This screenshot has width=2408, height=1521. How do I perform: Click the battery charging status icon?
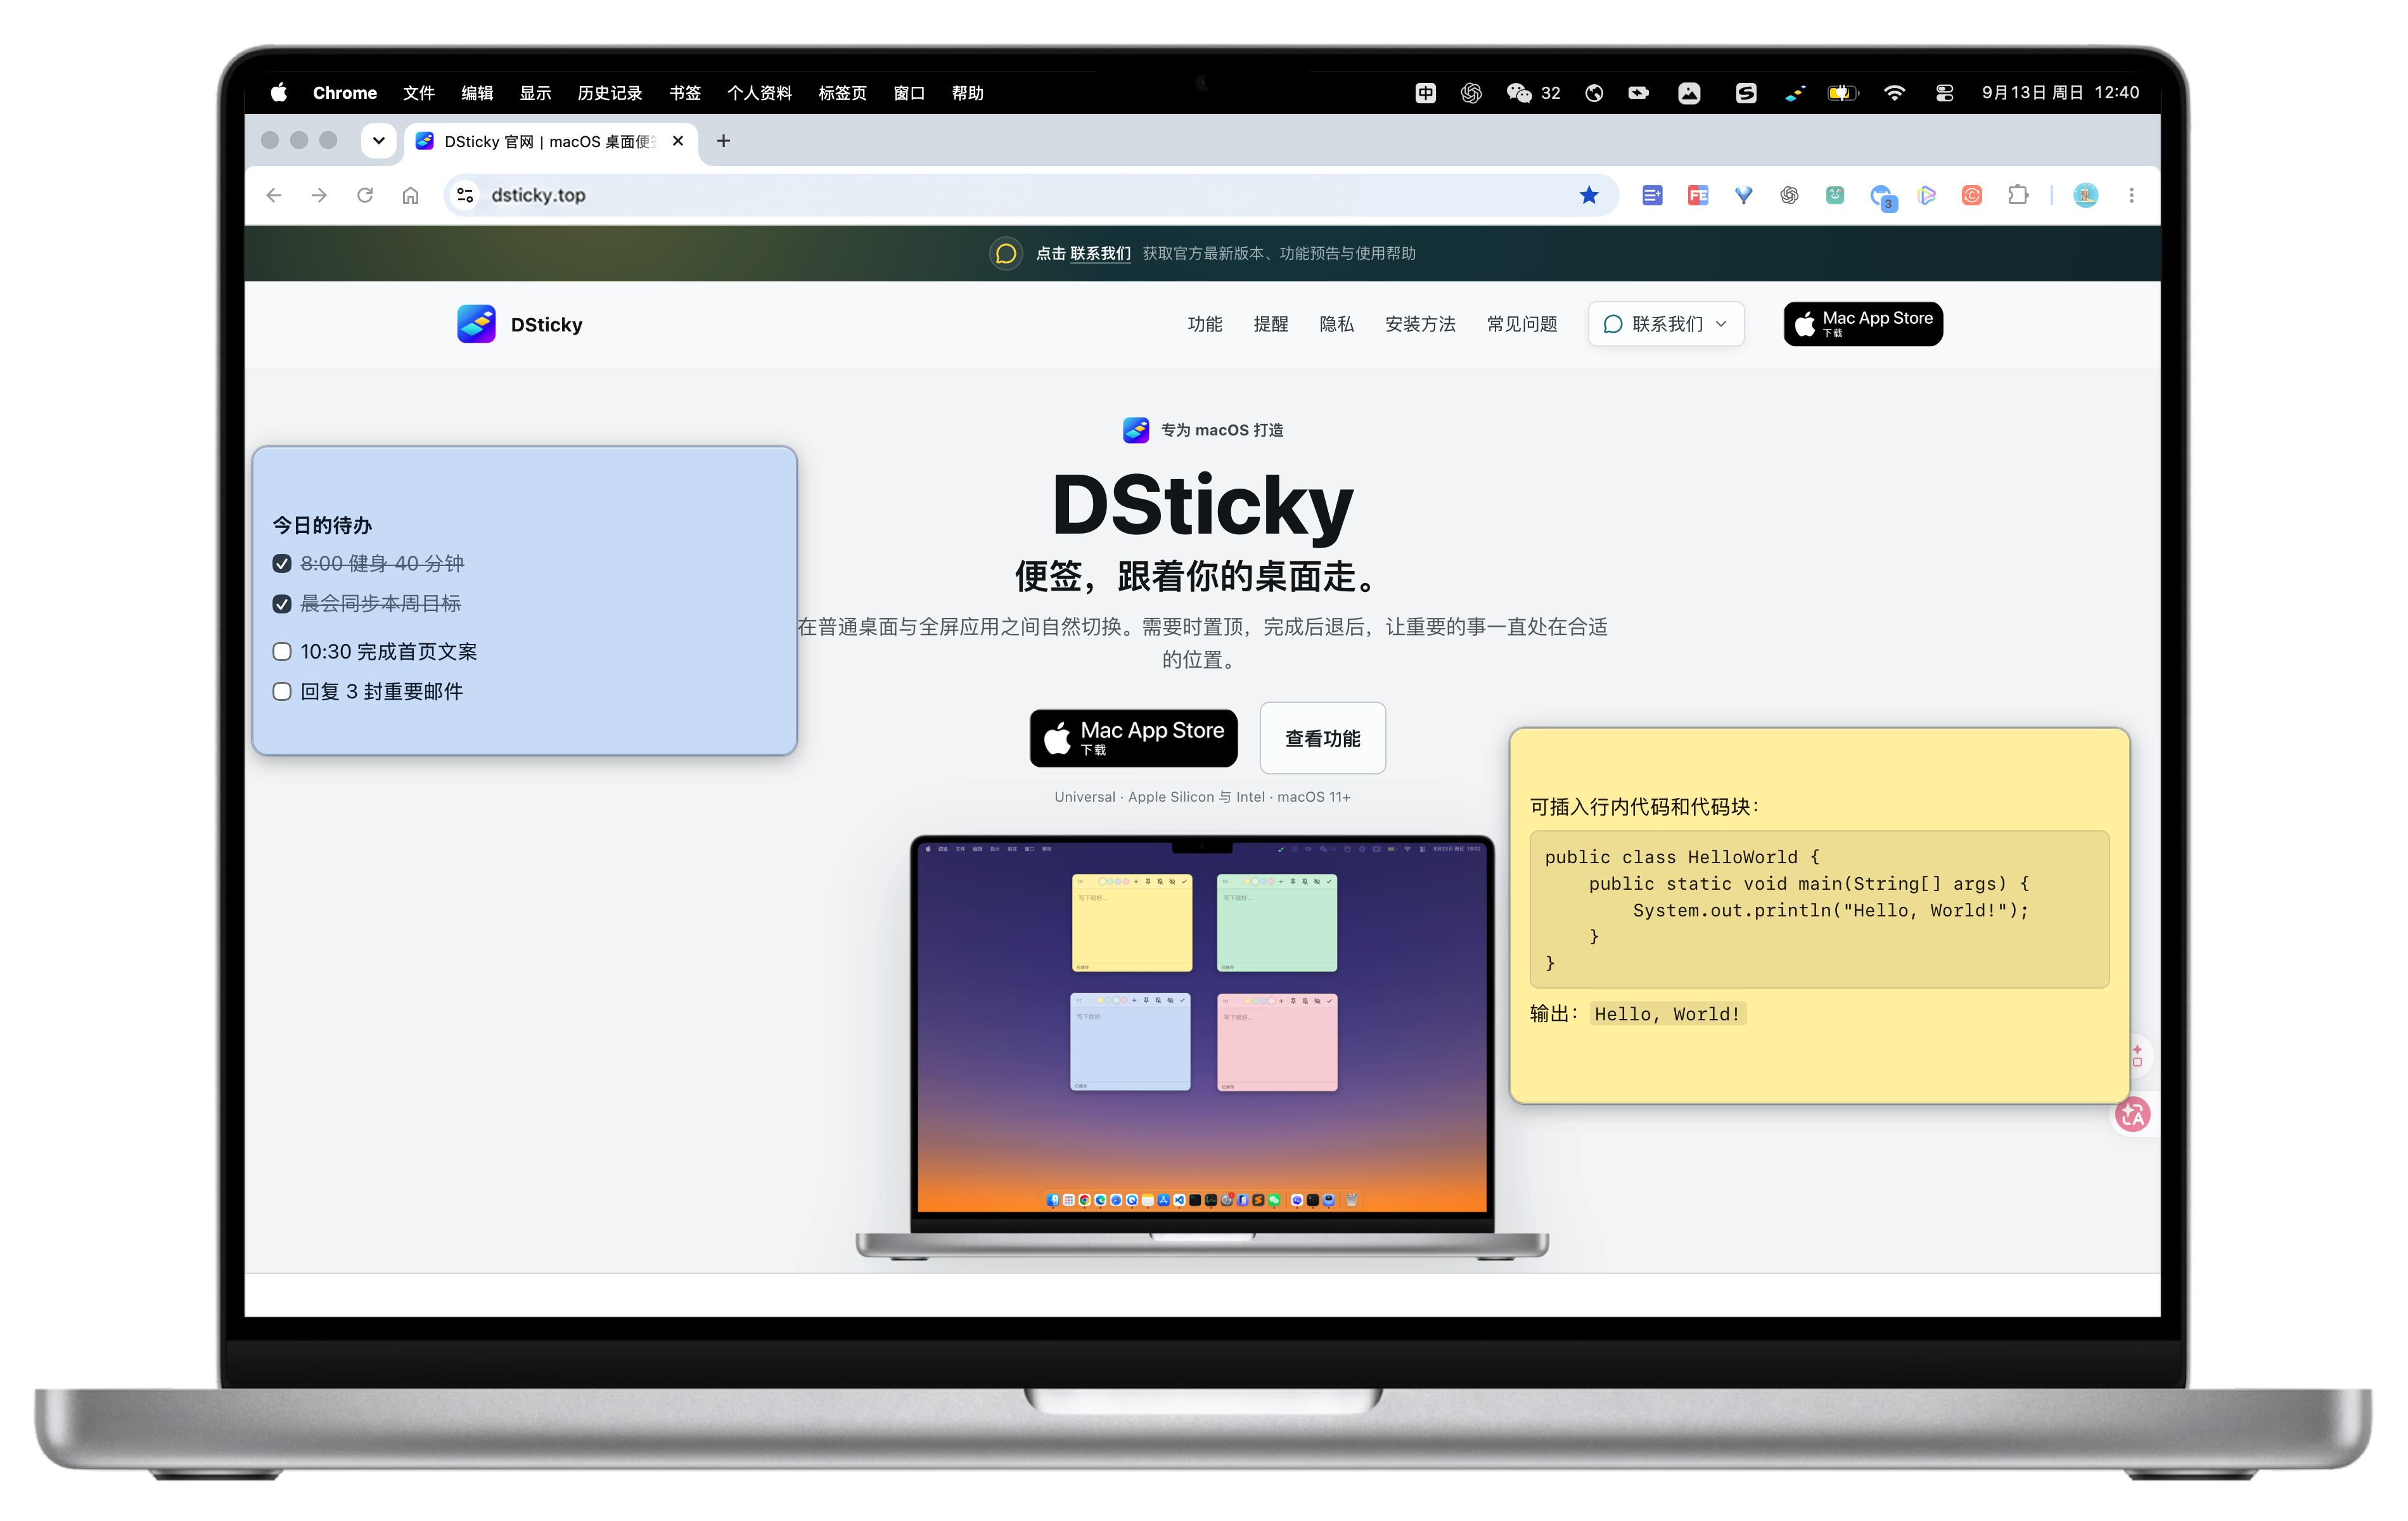tap(1843, 93)
